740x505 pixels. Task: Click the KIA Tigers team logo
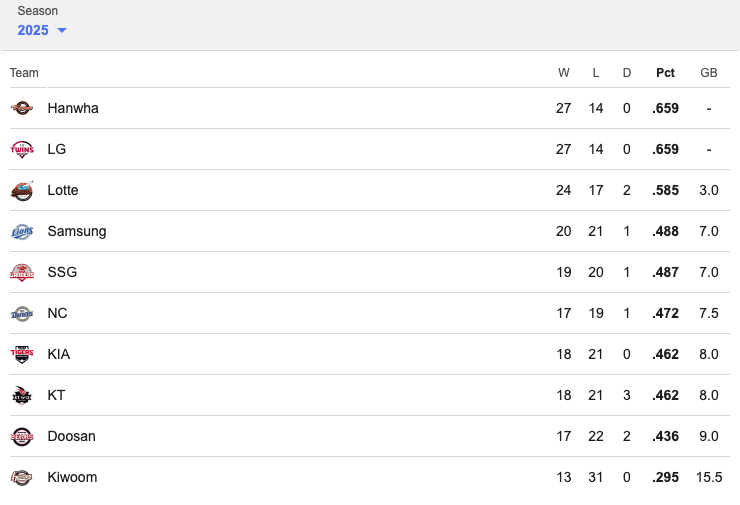[x=22, y=354]
